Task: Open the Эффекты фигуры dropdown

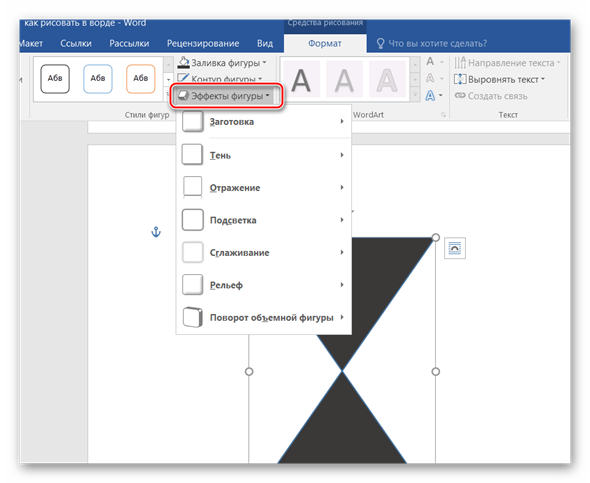Action: click(225, 96)
